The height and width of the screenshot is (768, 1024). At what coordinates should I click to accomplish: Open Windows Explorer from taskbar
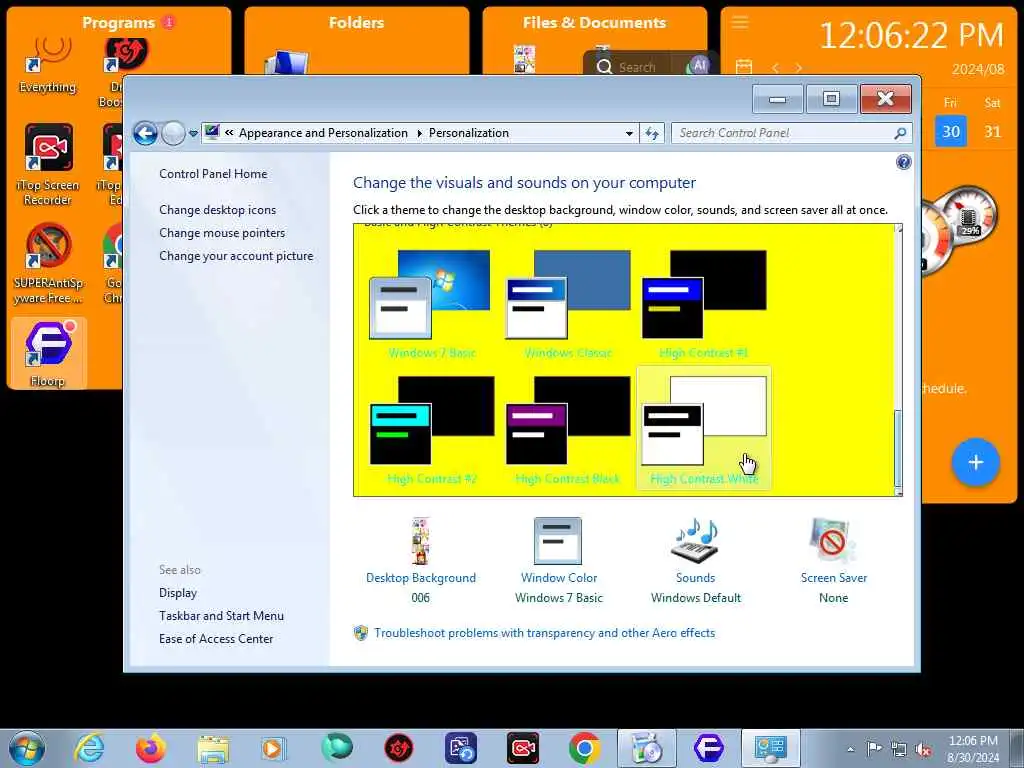(213, 748)
